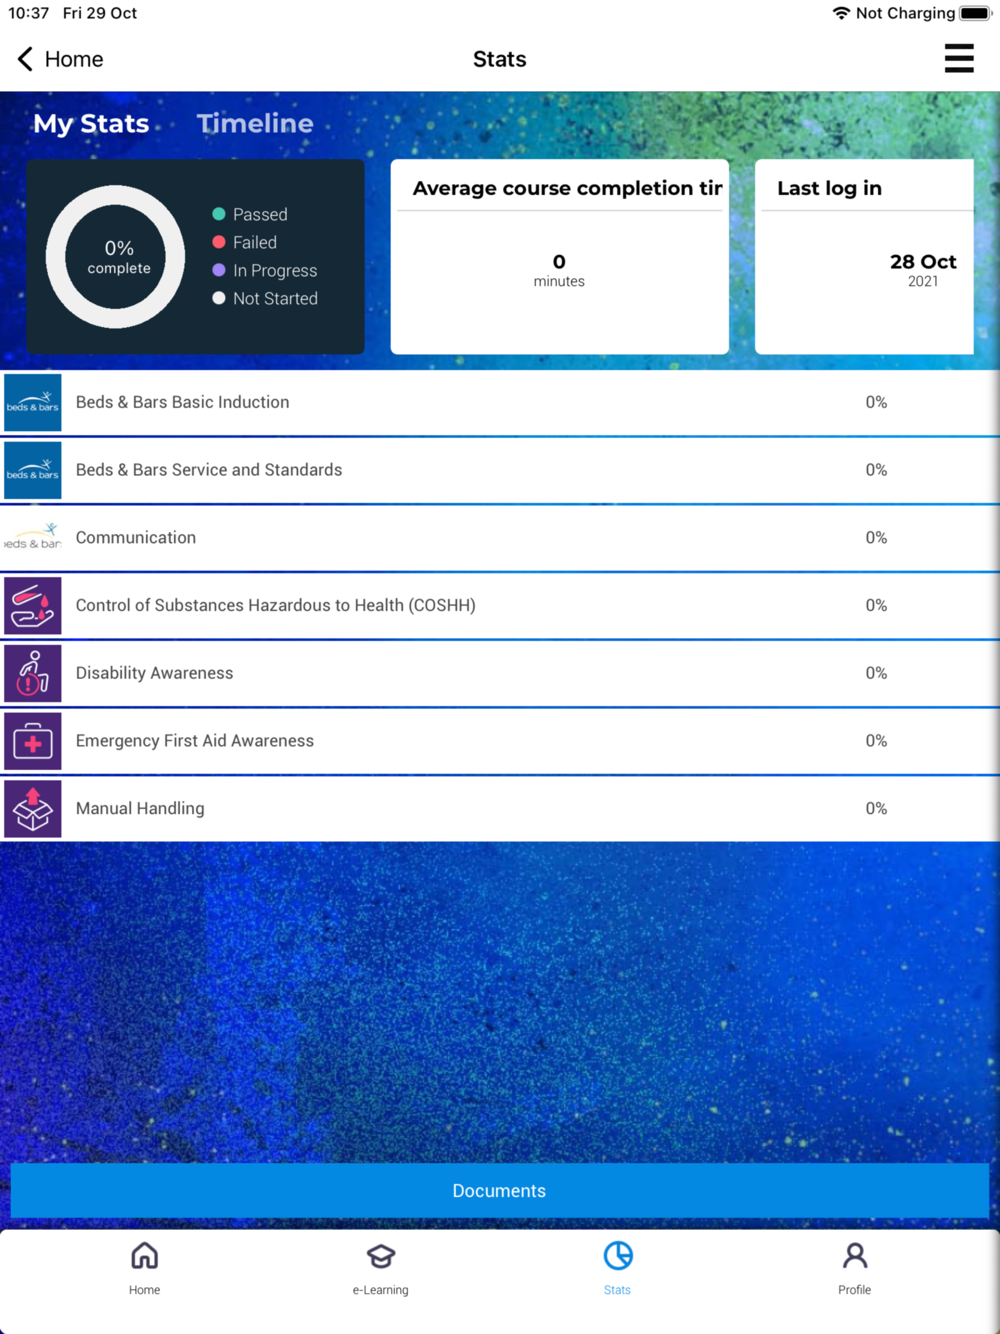Tap the Stats pie chart icon
Image resolution: width=1000 pixels, height=1334 pixels.
pos(618,1255)
